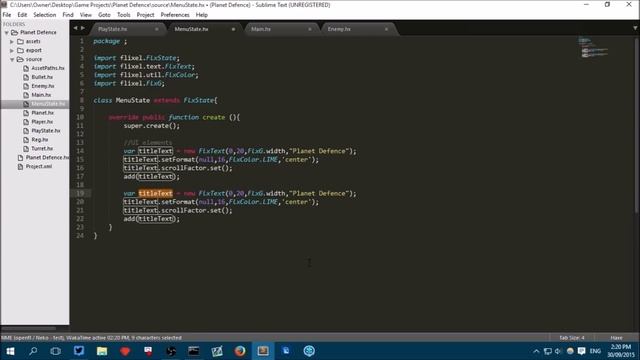This screenshot has width=640, height=360.
Task: Click the open folder icon of source
Action: 20,59
